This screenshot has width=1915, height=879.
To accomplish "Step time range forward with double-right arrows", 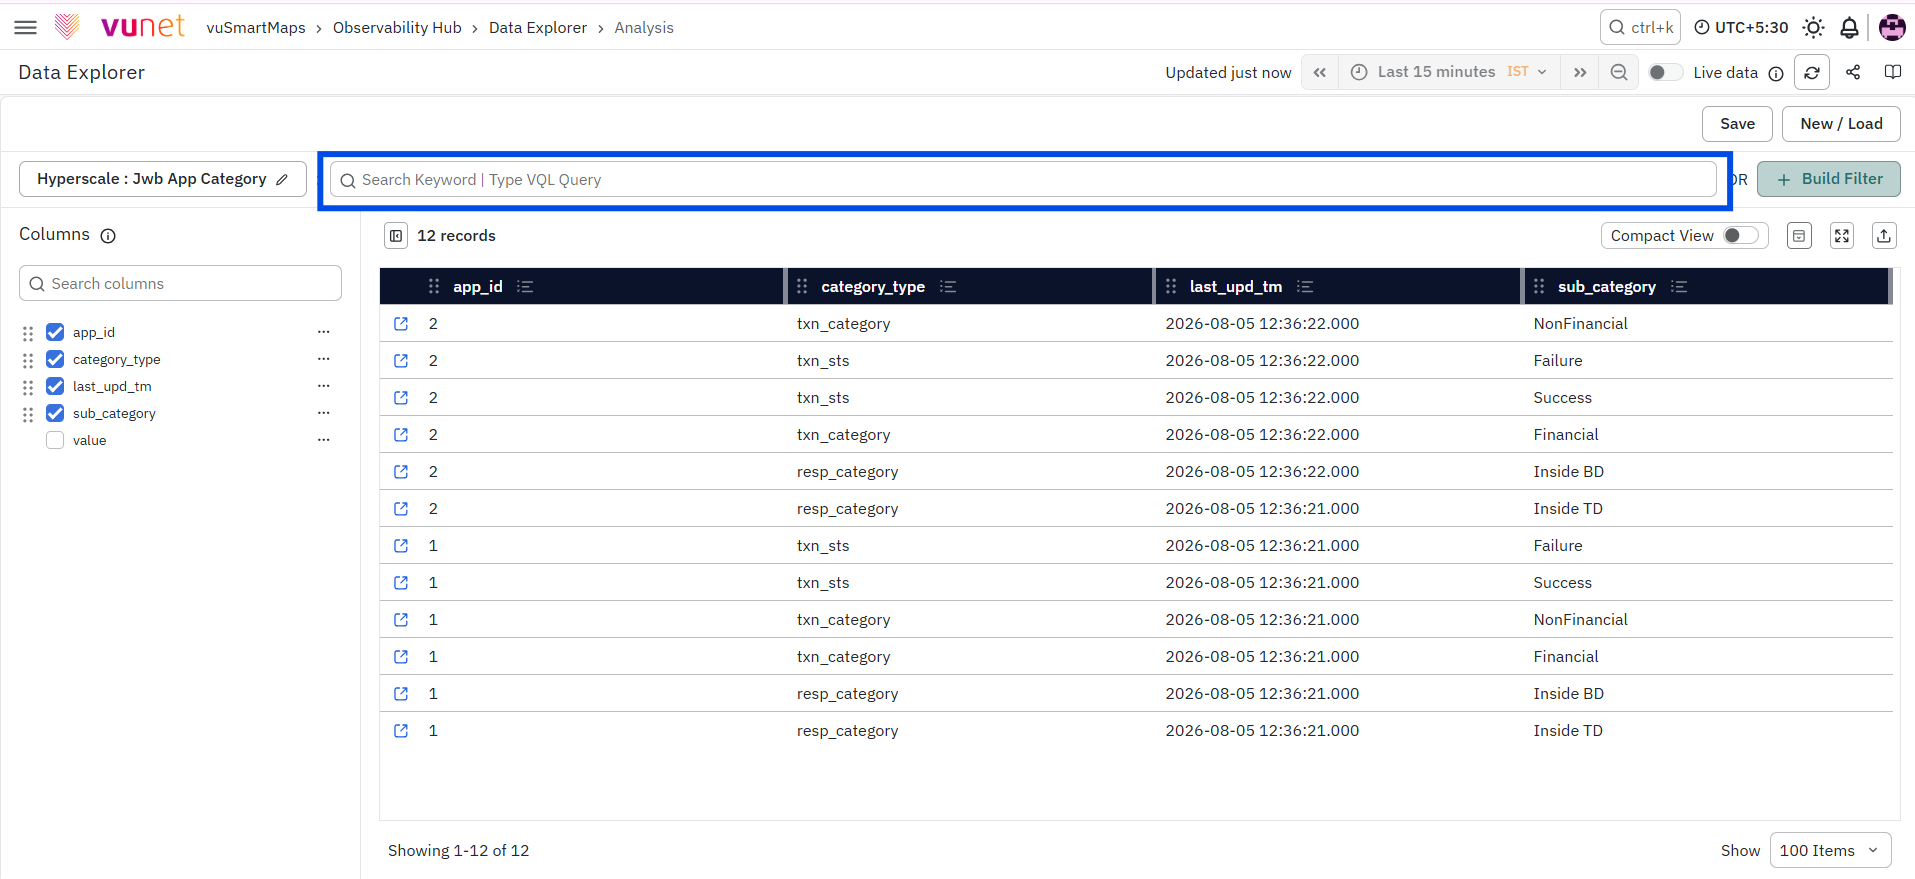I will tap(1580, 72).
